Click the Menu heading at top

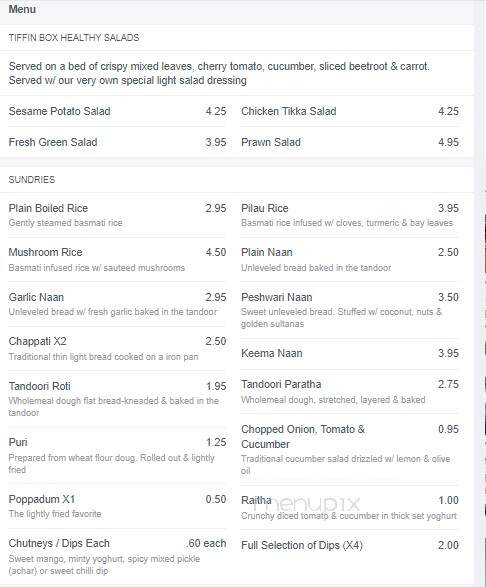[22, 9]
